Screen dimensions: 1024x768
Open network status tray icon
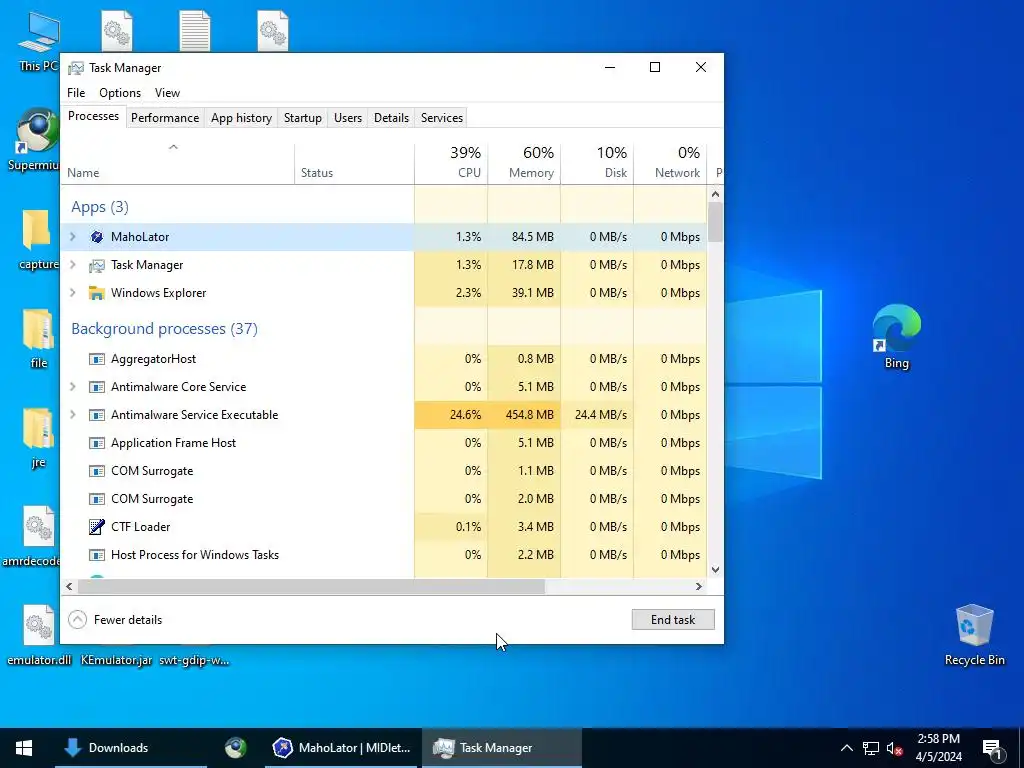point(871,748)
